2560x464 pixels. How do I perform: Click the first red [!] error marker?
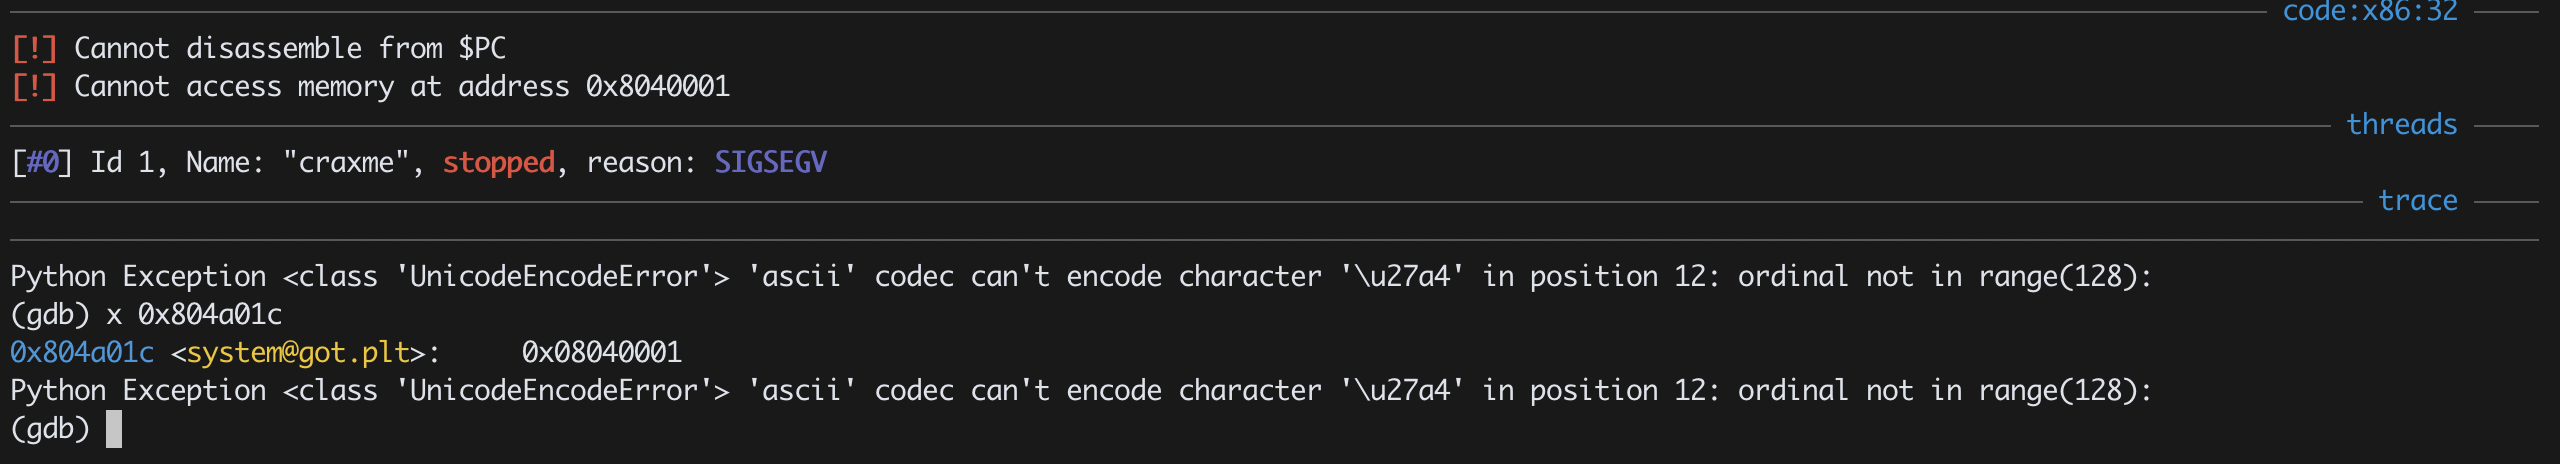click(34, 48)
